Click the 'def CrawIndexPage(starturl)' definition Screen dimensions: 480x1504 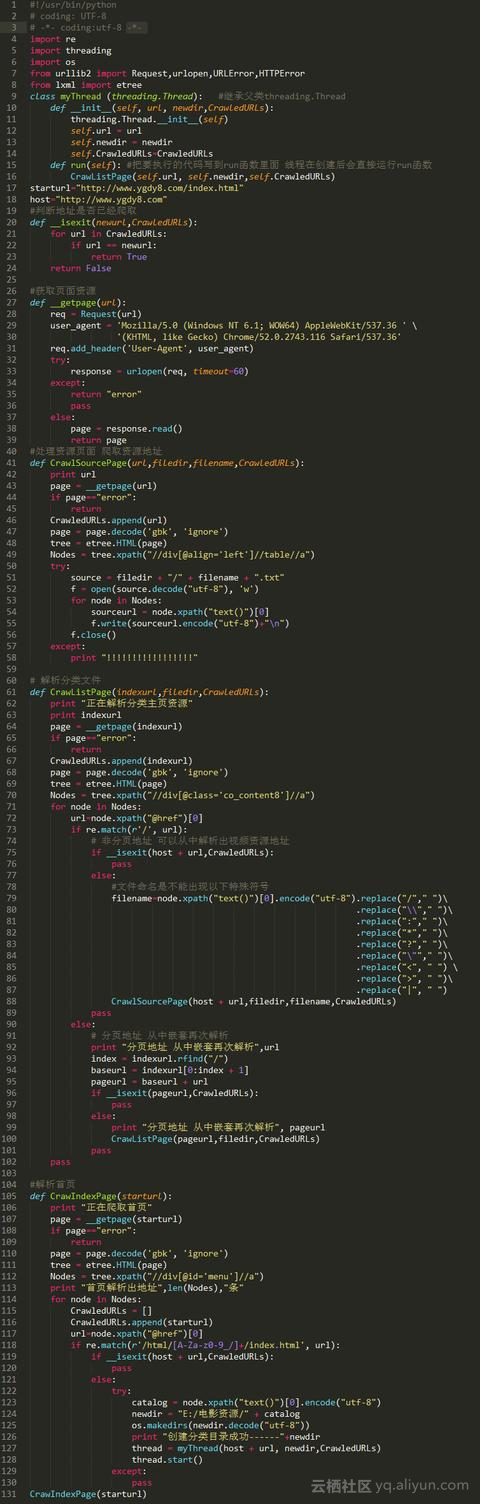coord(101,1195)
